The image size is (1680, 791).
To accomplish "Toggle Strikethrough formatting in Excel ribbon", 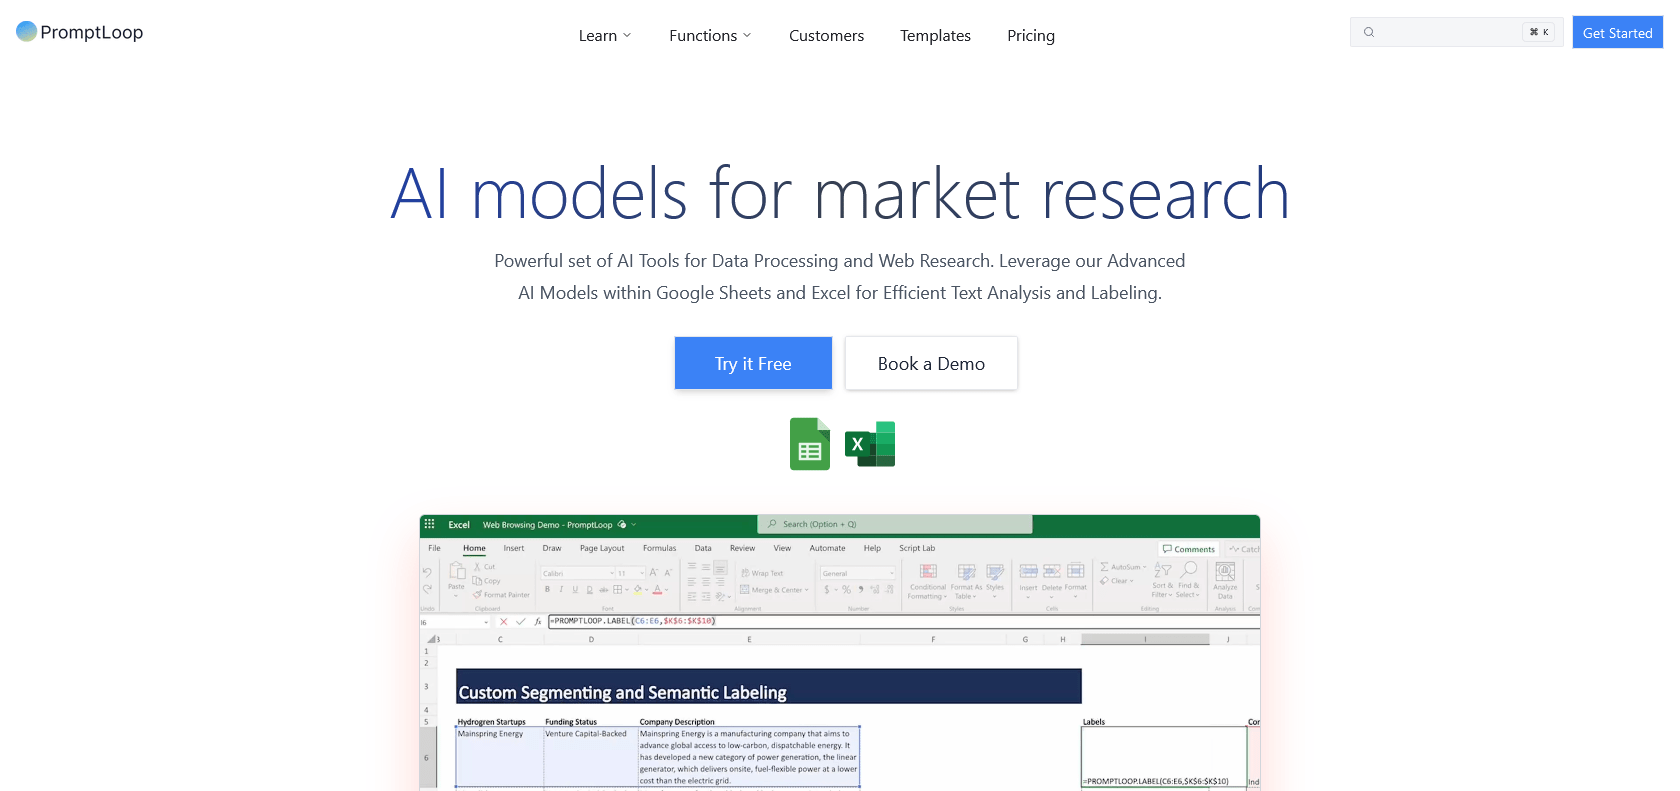I will [x=603, y=590].
